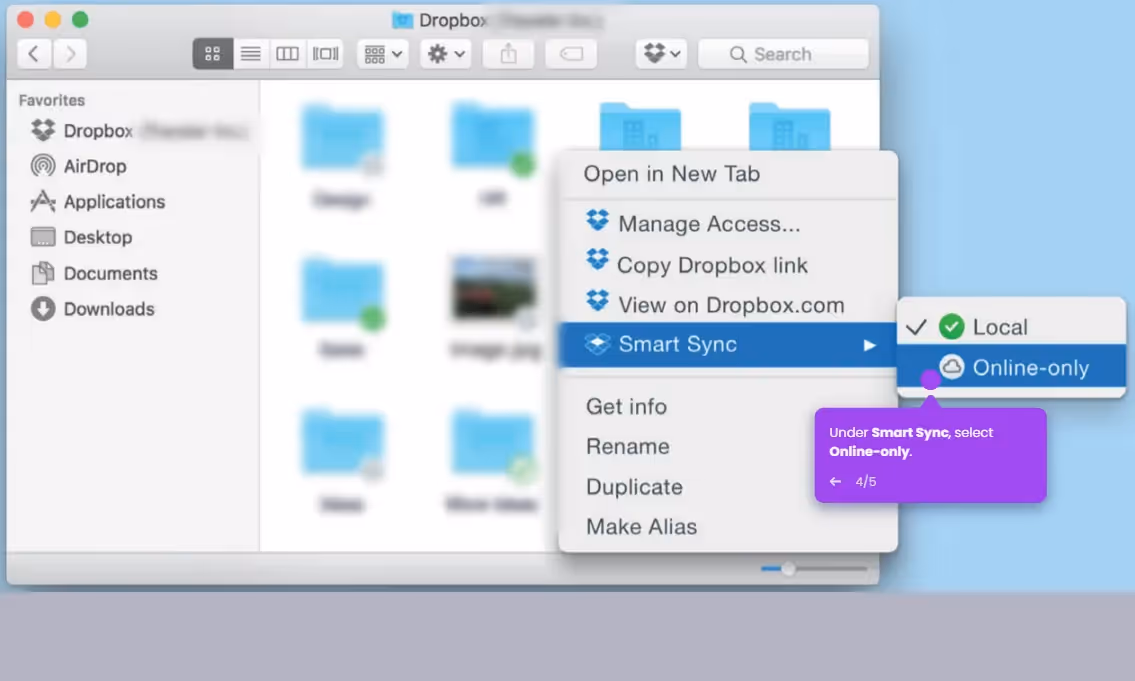1135x681 pixels.
Task: Go forward with the Finder forward arrow
Action: click(x=69, y=54)
